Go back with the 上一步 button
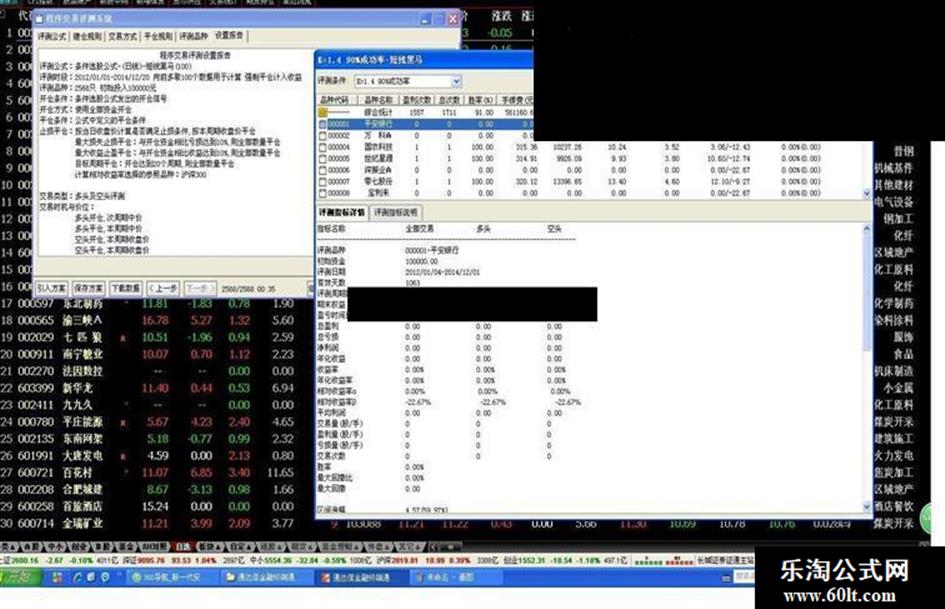Viewport: 945px width, 609px height. pyautogui.click(x=163, y=288)
